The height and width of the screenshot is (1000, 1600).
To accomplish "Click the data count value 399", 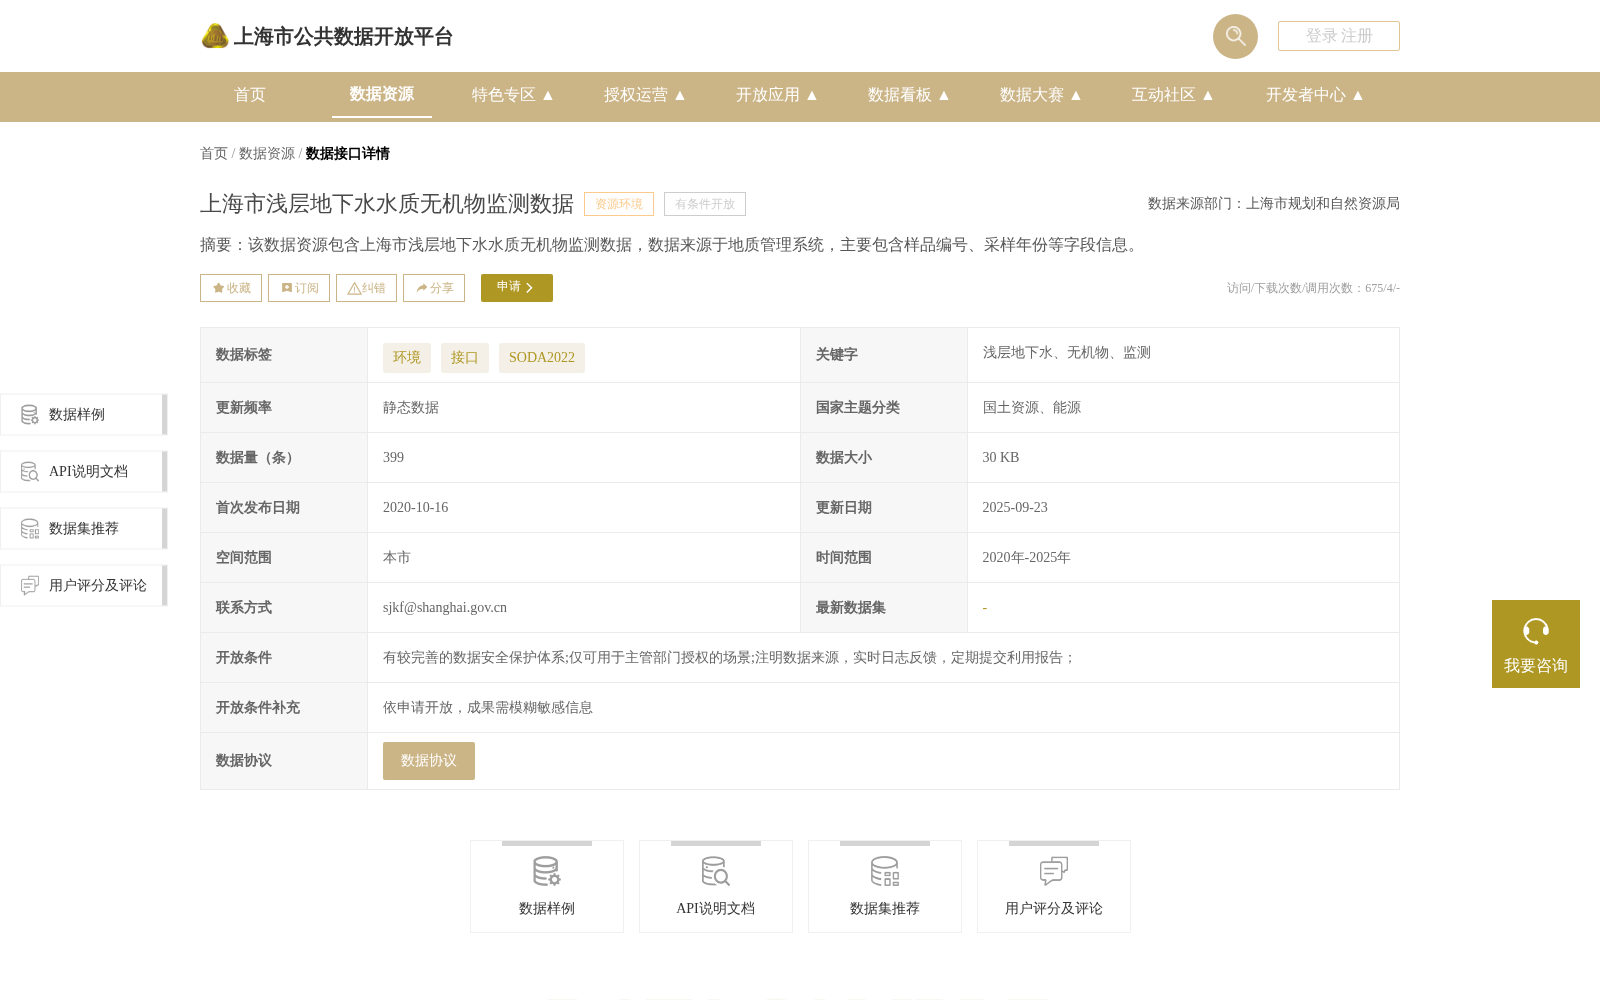I will pos(394,457).
